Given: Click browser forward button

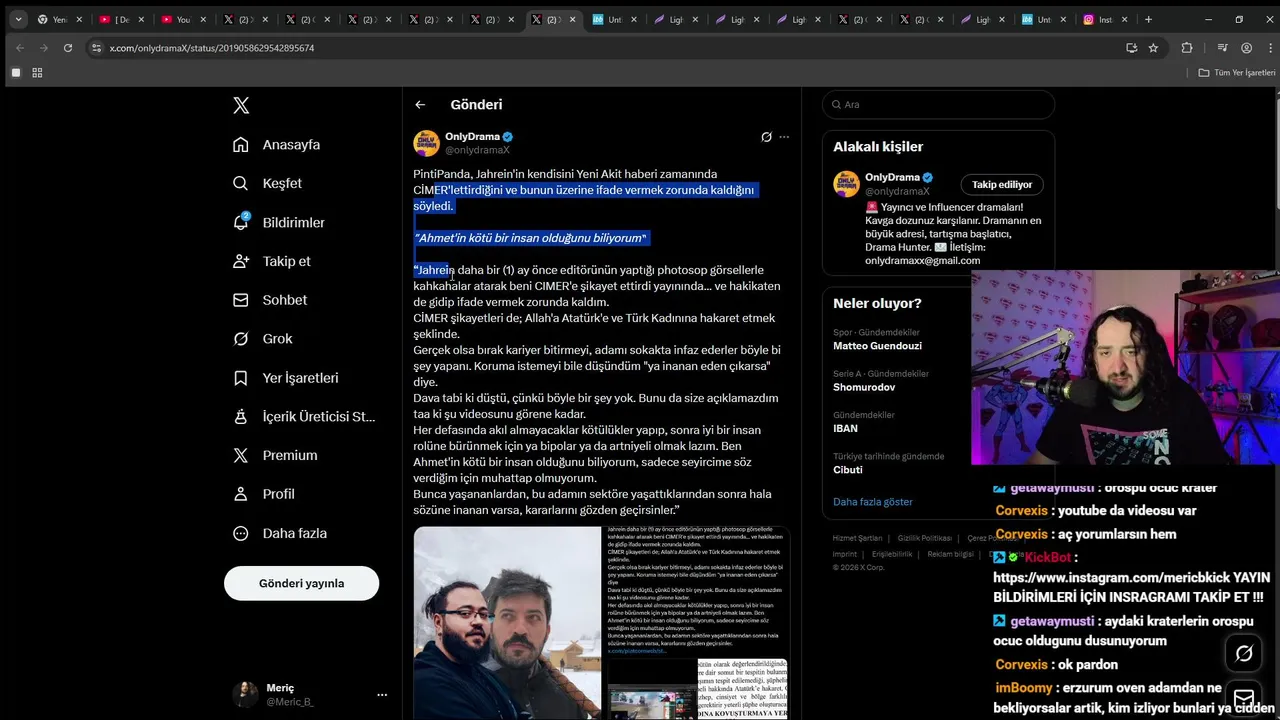Looking at the screenshot, I should [43, 48].
